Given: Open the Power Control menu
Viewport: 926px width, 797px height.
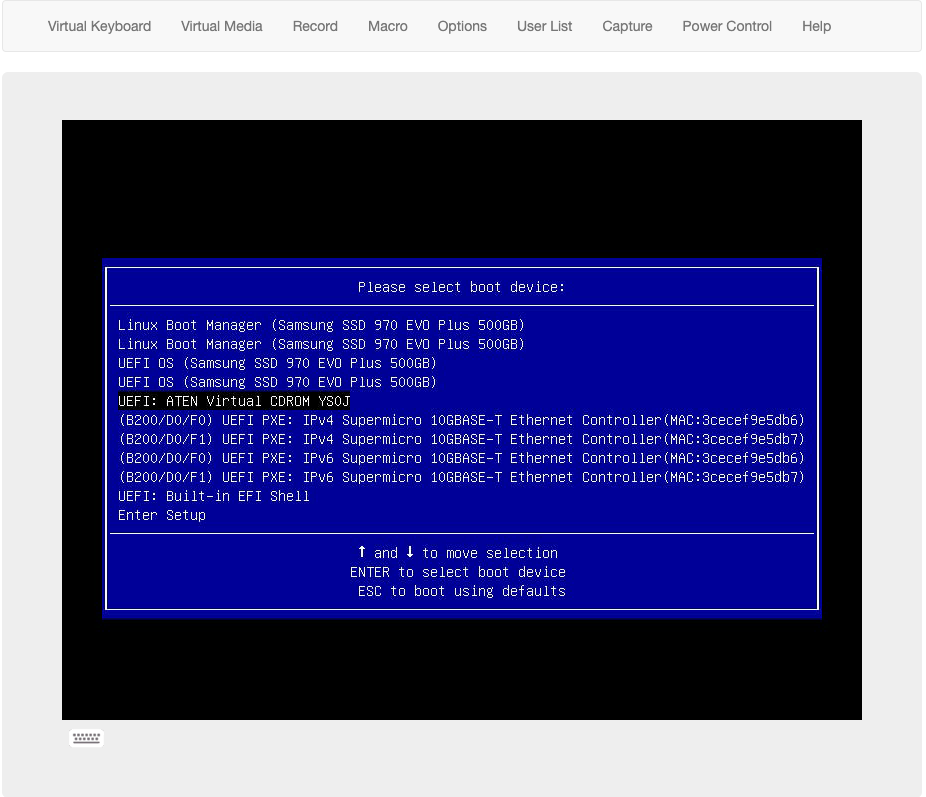Looking at the screenshot, I should [727, 27].
